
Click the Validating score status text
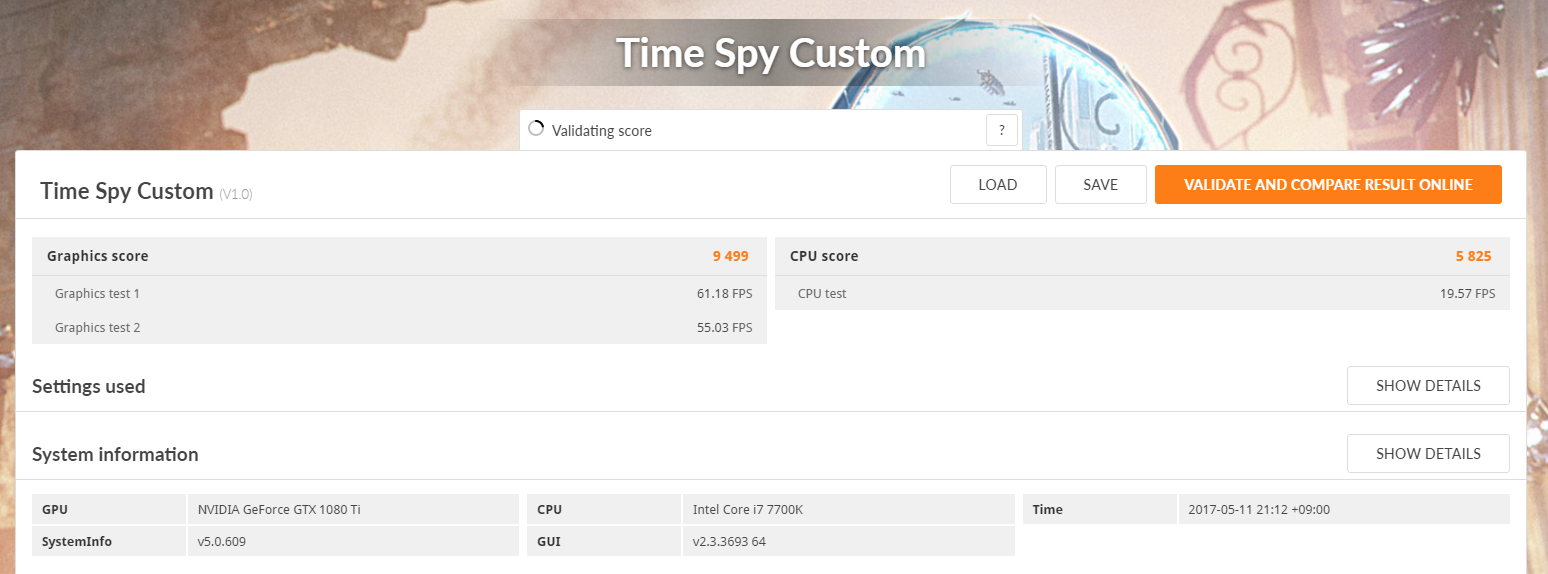click(x=602, y=131)
